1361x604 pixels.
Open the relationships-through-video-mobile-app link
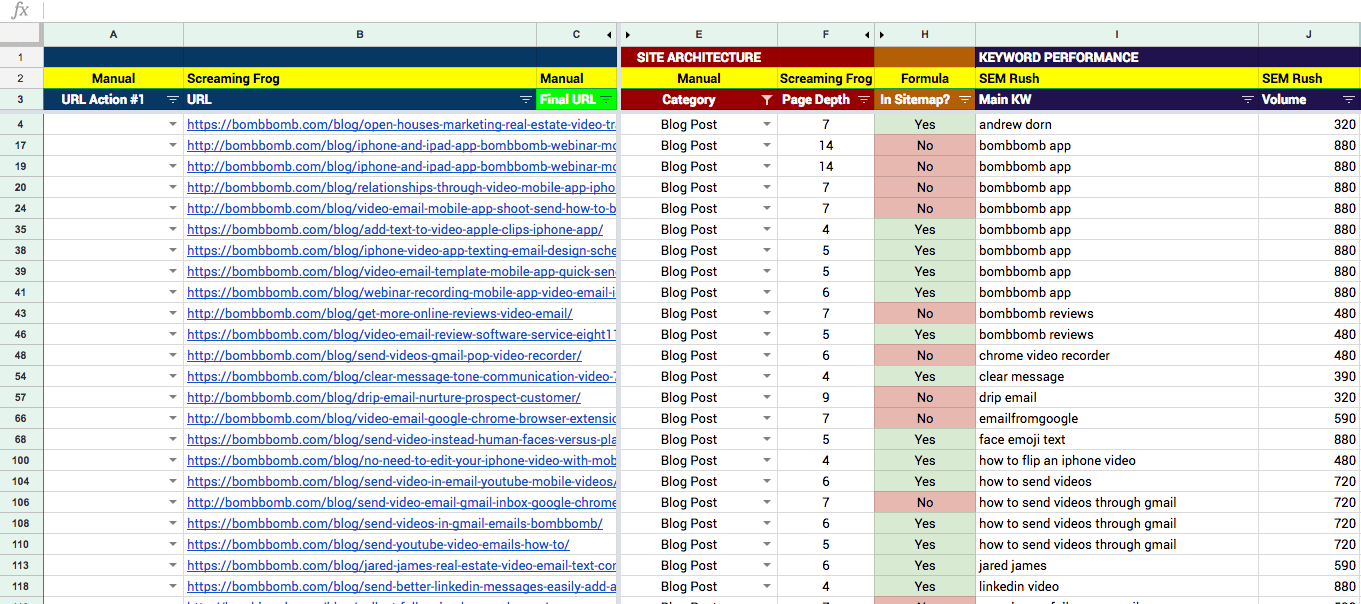click(401, 188)
